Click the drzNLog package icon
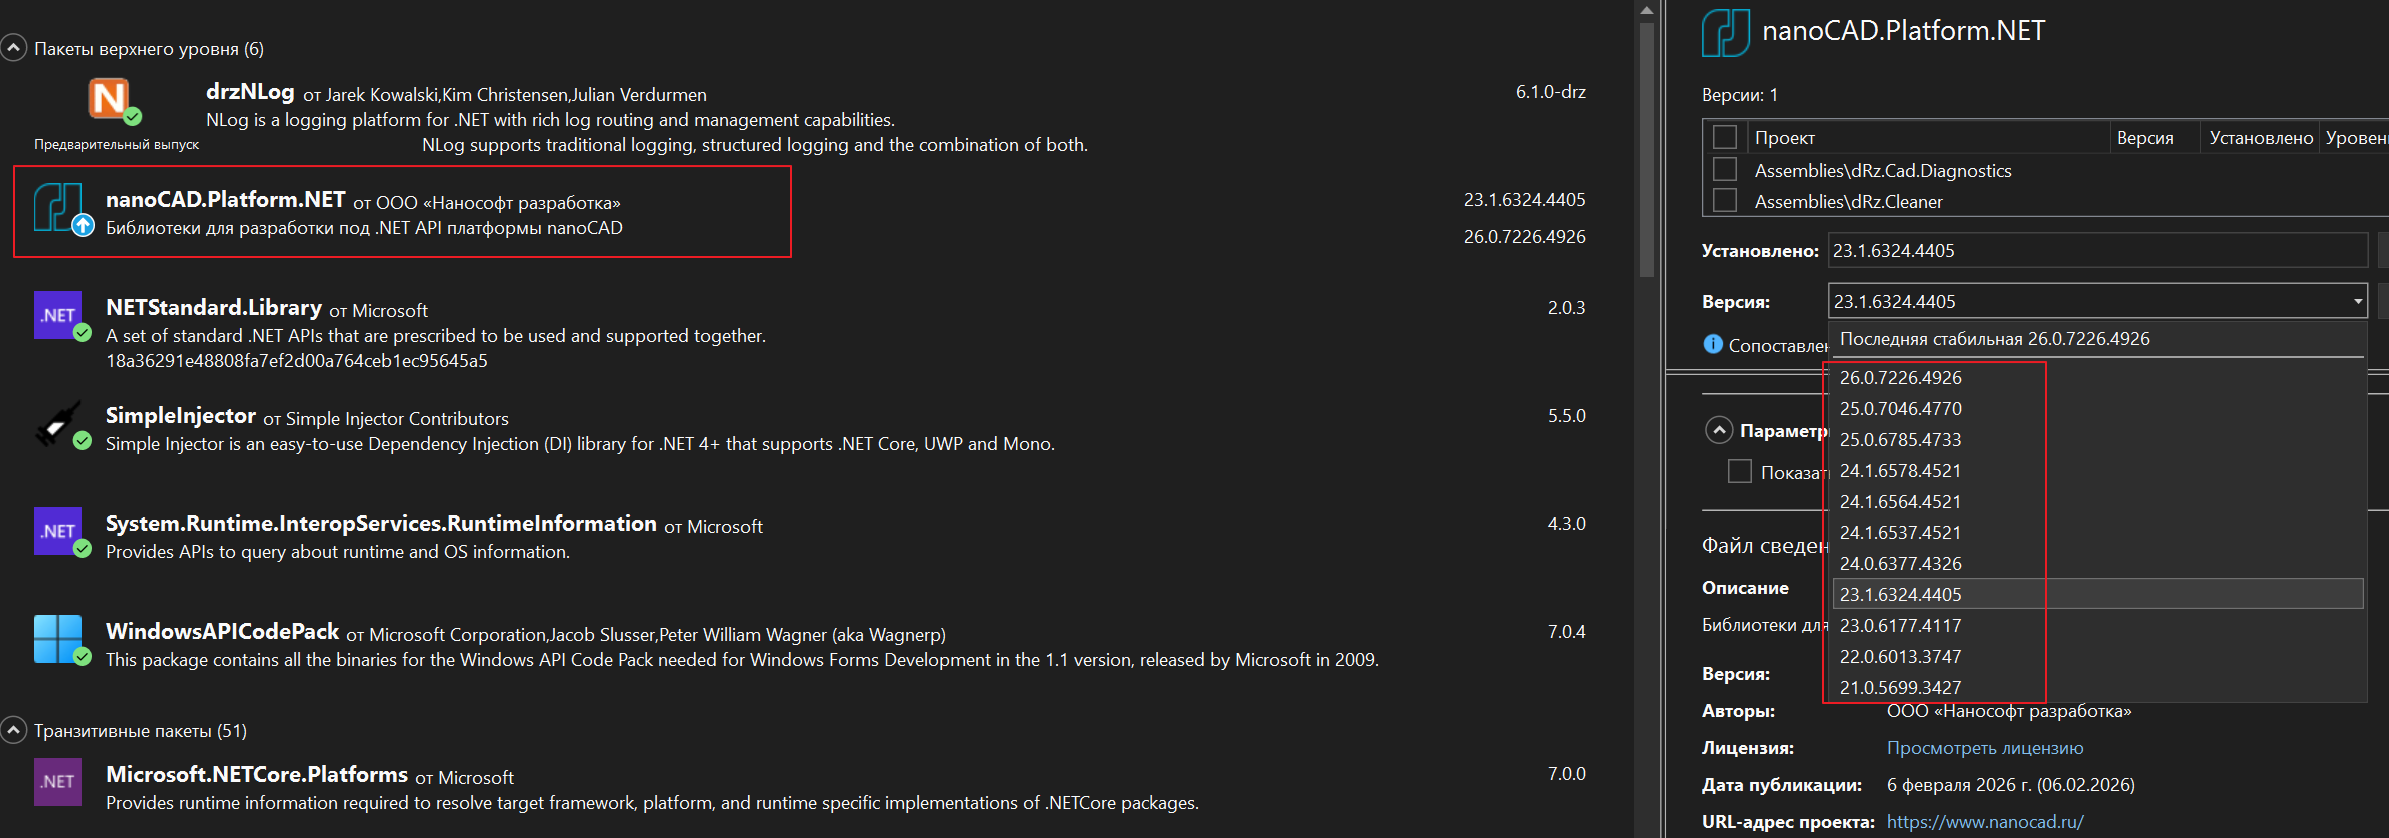The width and height of the screenshot is (2389, 838). tap(109, 99)
